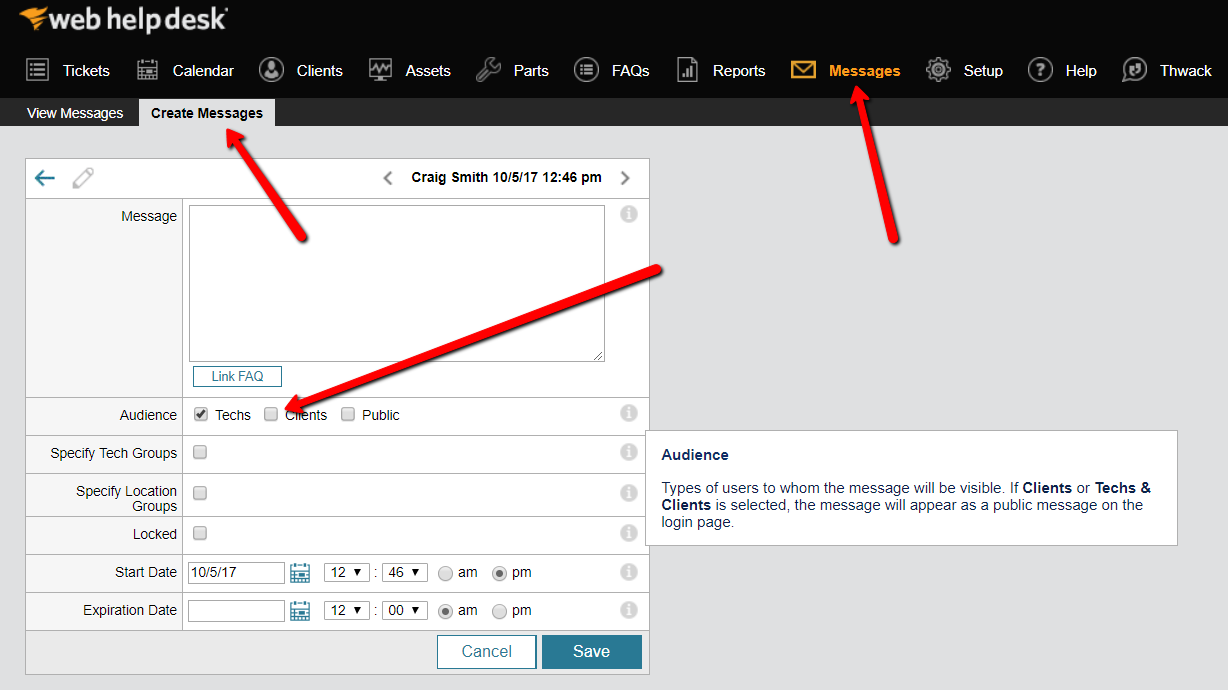
Task: Click the info icon in Expiration Date row
Action: 629,609
